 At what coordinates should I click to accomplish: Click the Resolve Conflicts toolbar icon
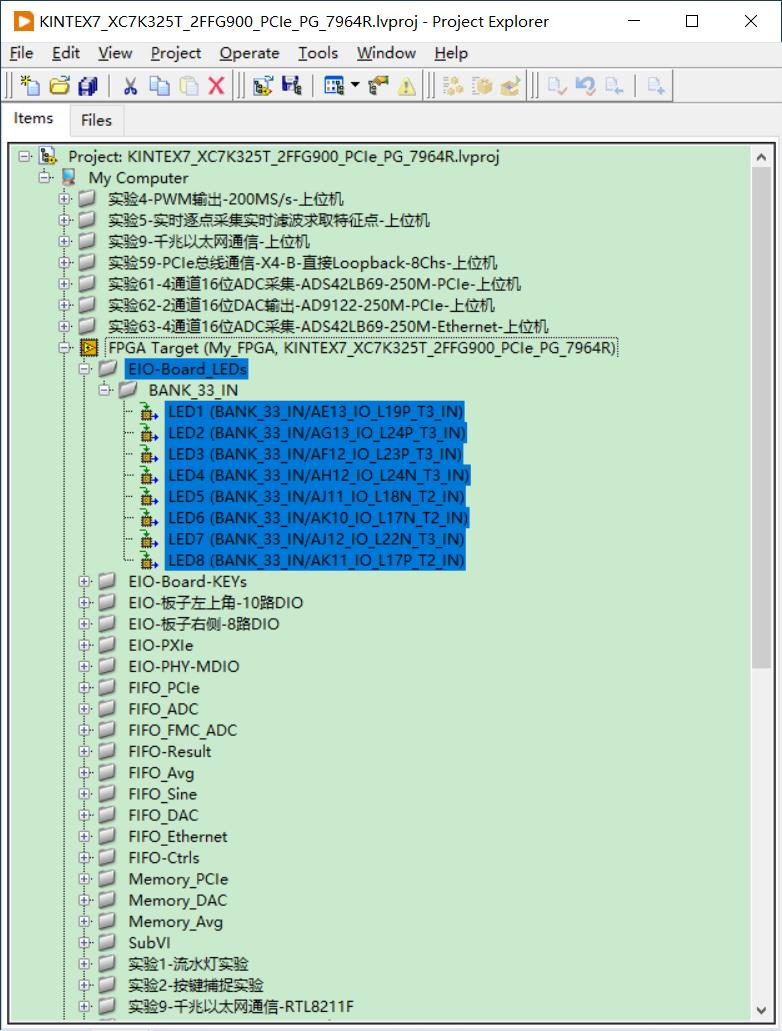tap(378, 85)
